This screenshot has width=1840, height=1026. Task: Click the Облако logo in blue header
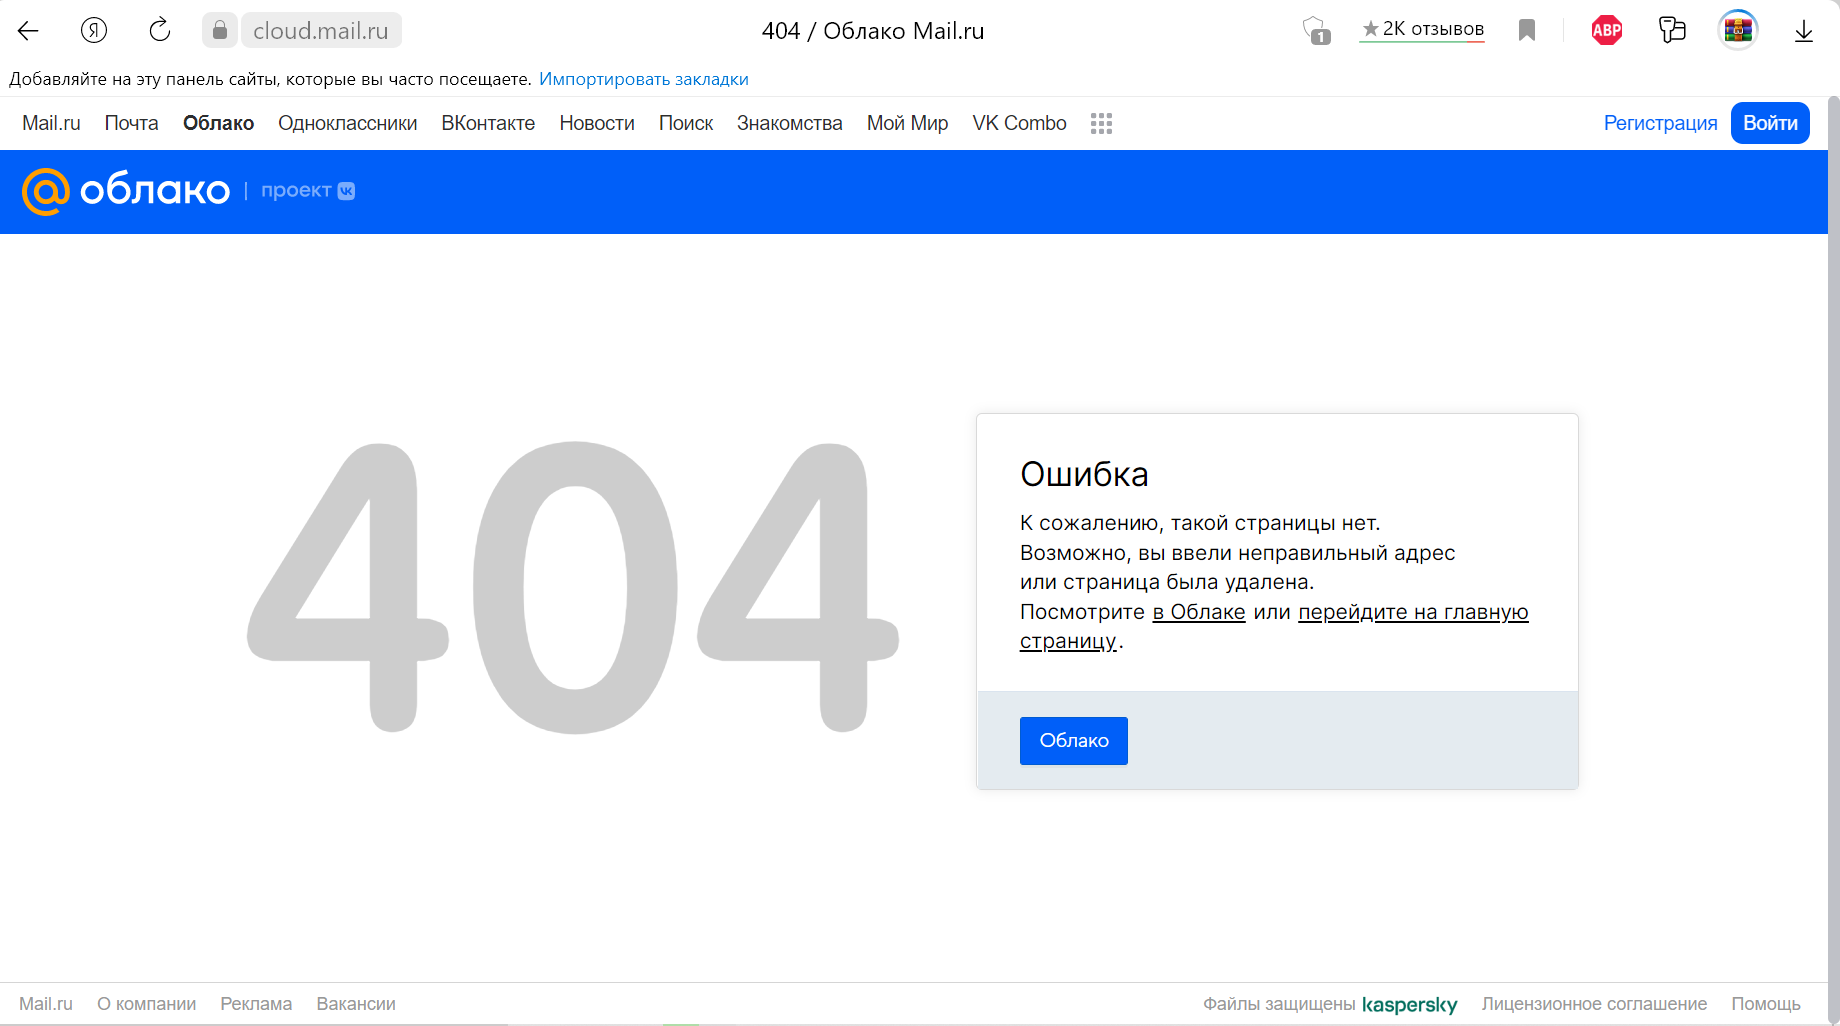(126, 191)
